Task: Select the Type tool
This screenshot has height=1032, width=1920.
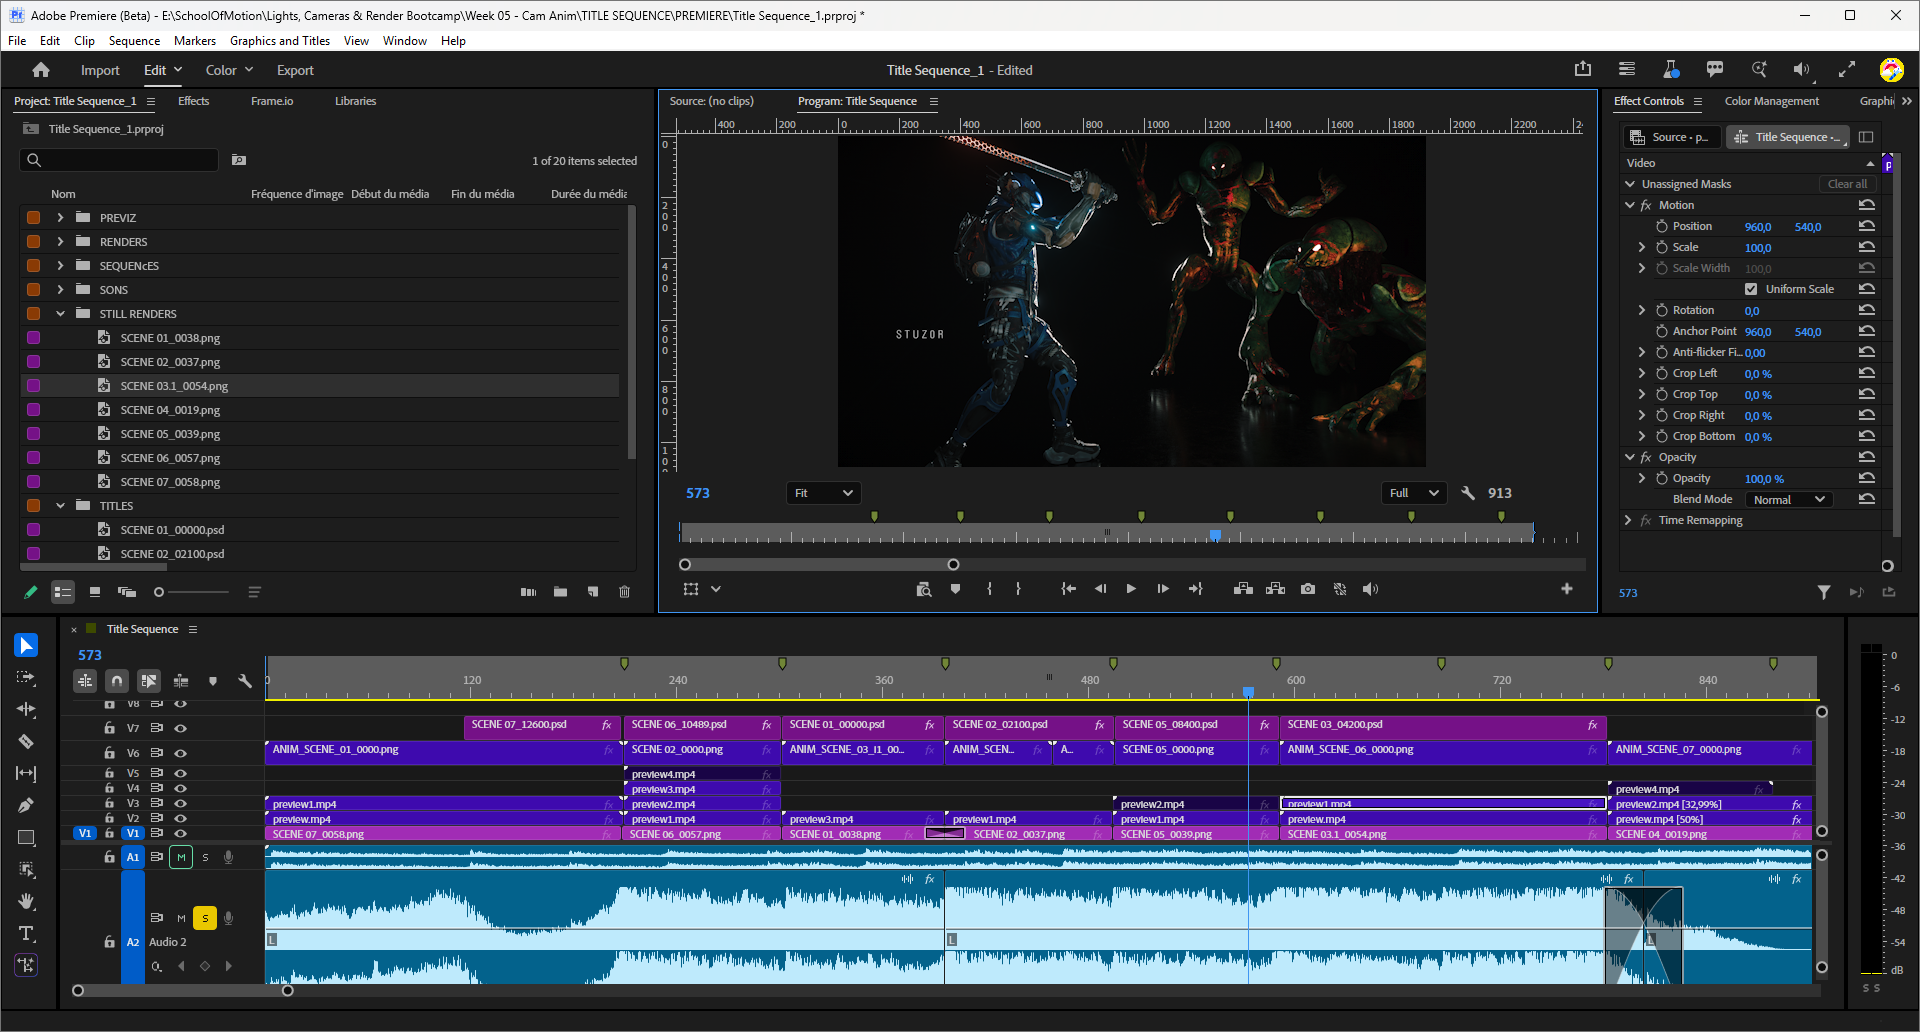Action: pos(26,933)
